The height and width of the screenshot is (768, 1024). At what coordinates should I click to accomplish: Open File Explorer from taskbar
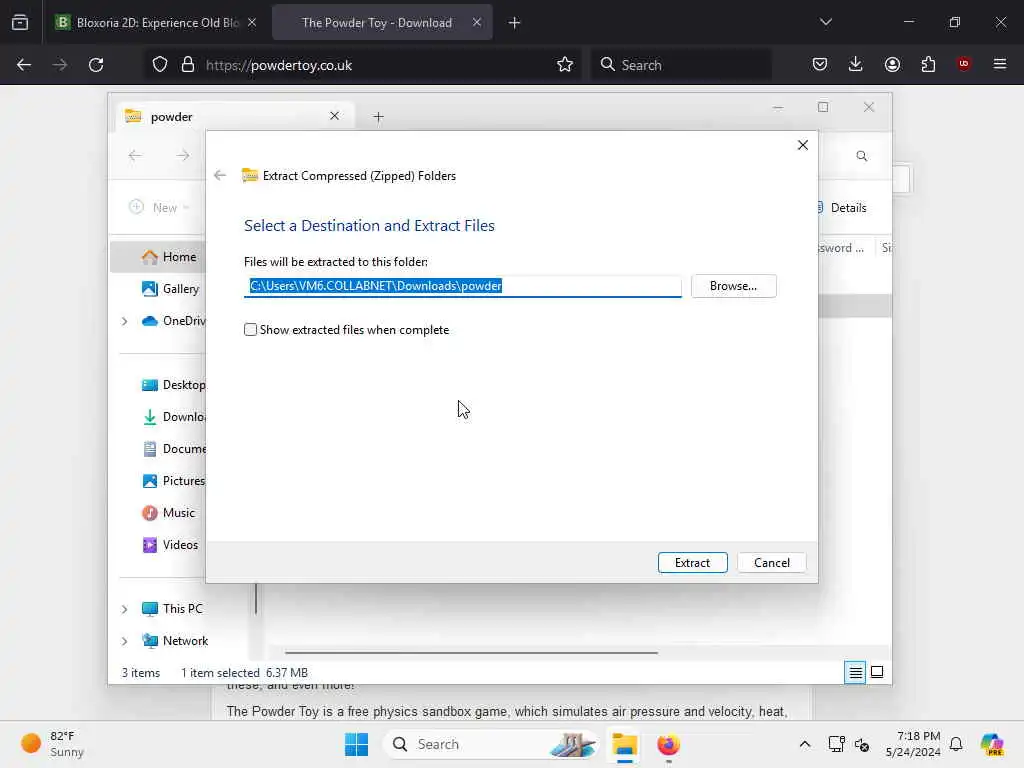pyautogui.click(x=624, y=744)
